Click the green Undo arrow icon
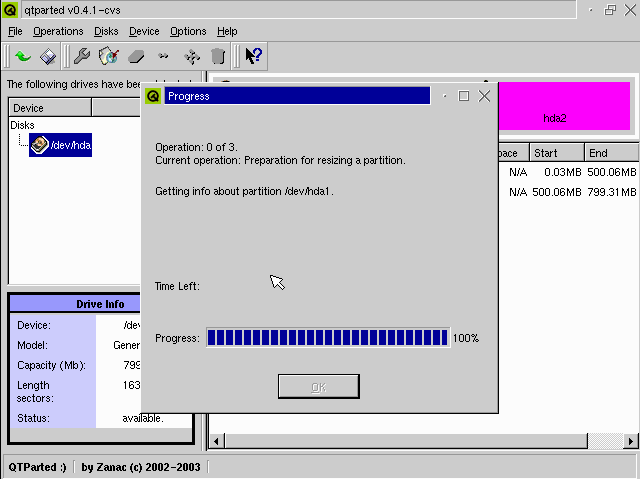 [x=23, y=56]
